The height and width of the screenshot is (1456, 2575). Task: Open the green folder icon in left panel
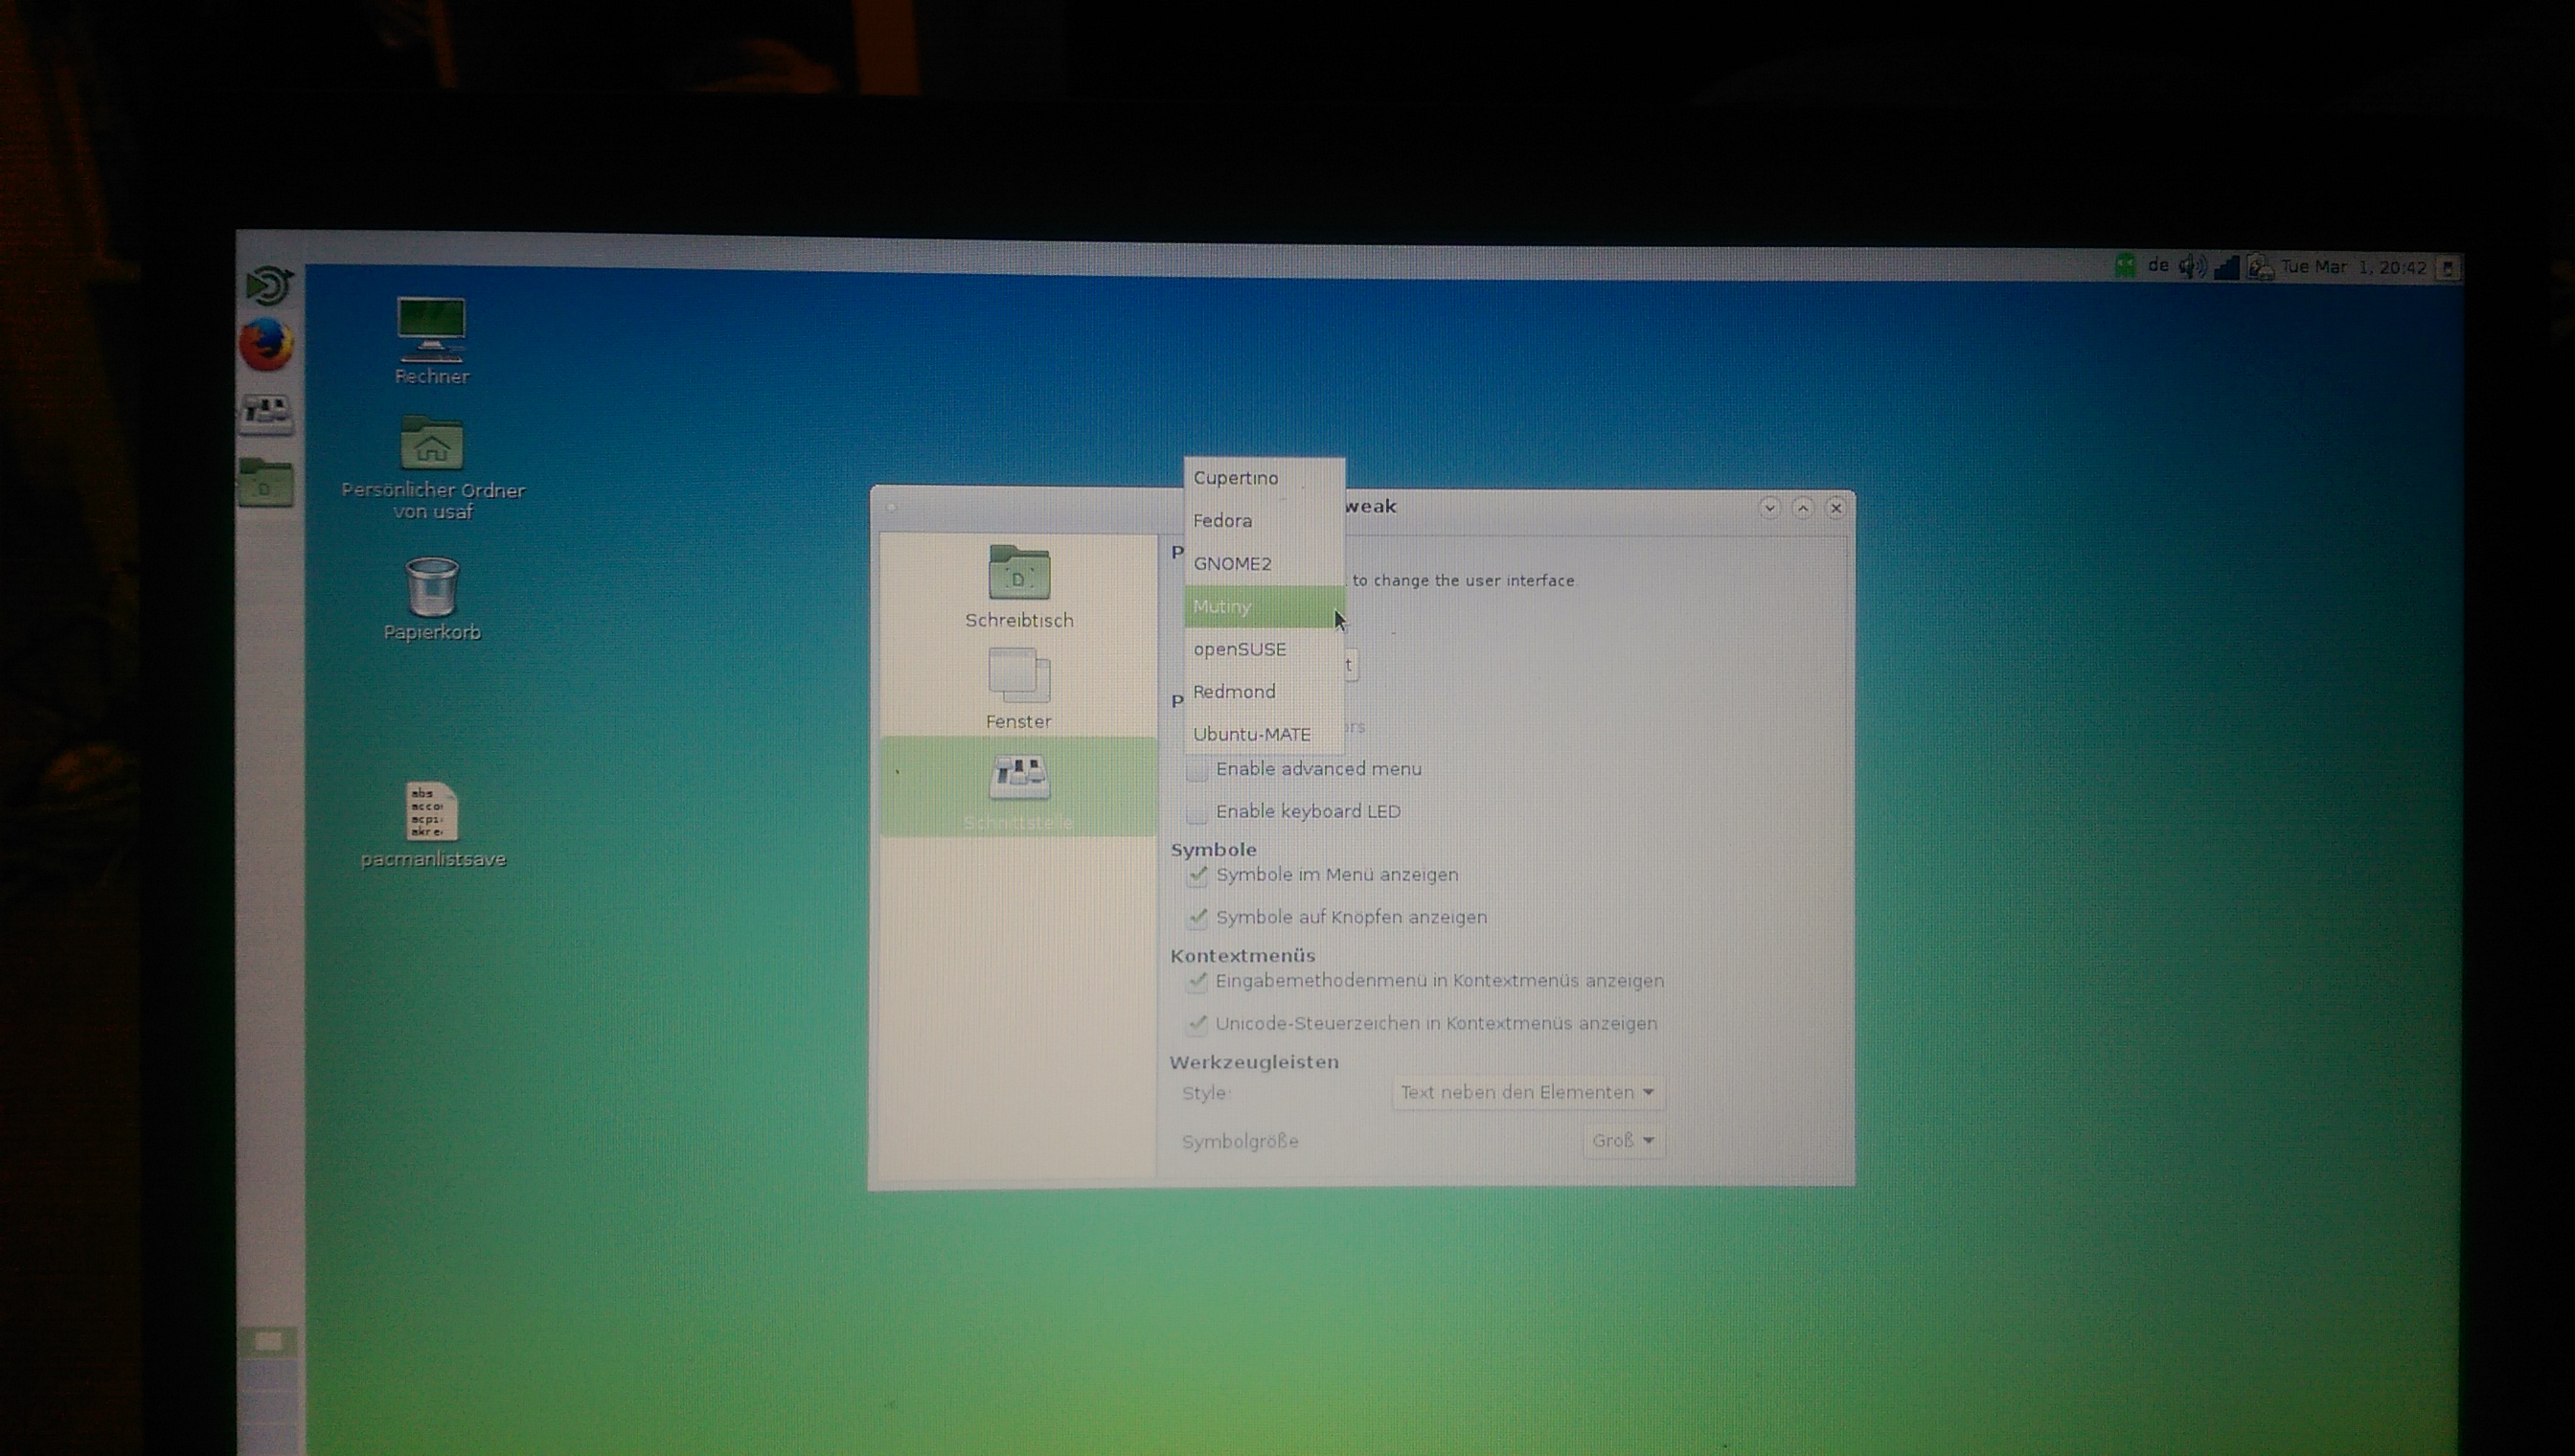tap(266, 482)
